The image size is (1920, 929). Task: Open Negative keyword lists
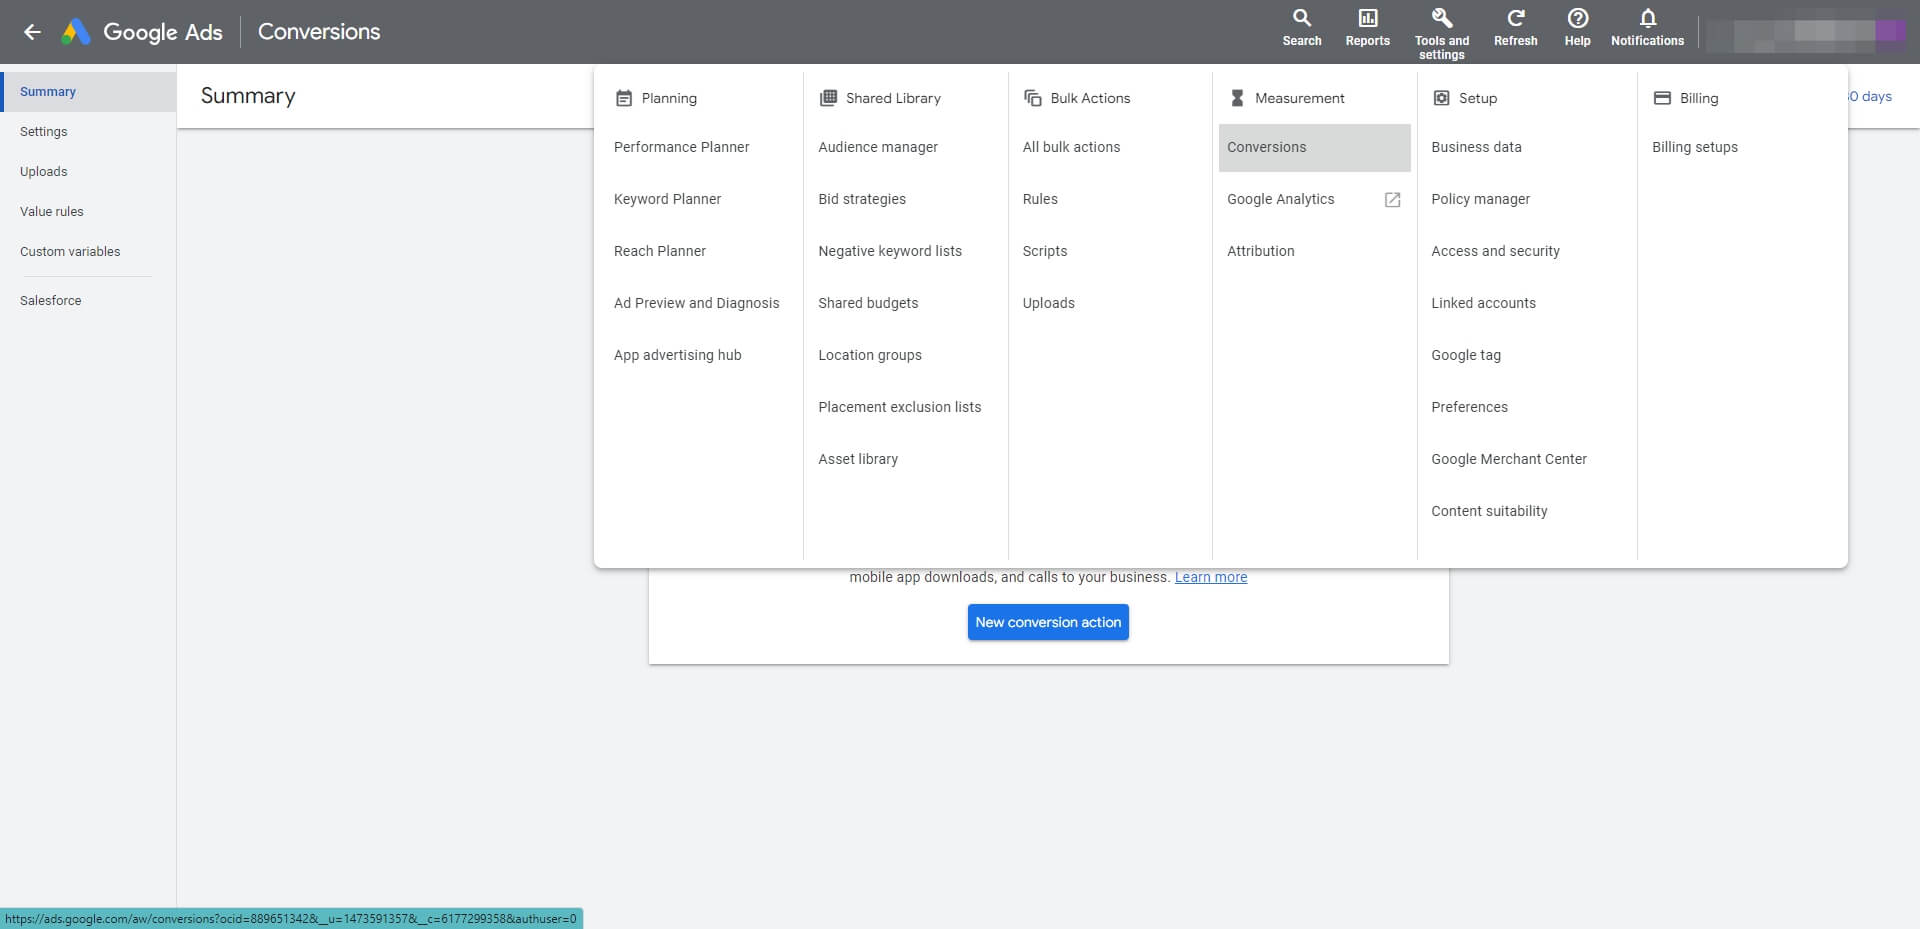coord(890,251)
